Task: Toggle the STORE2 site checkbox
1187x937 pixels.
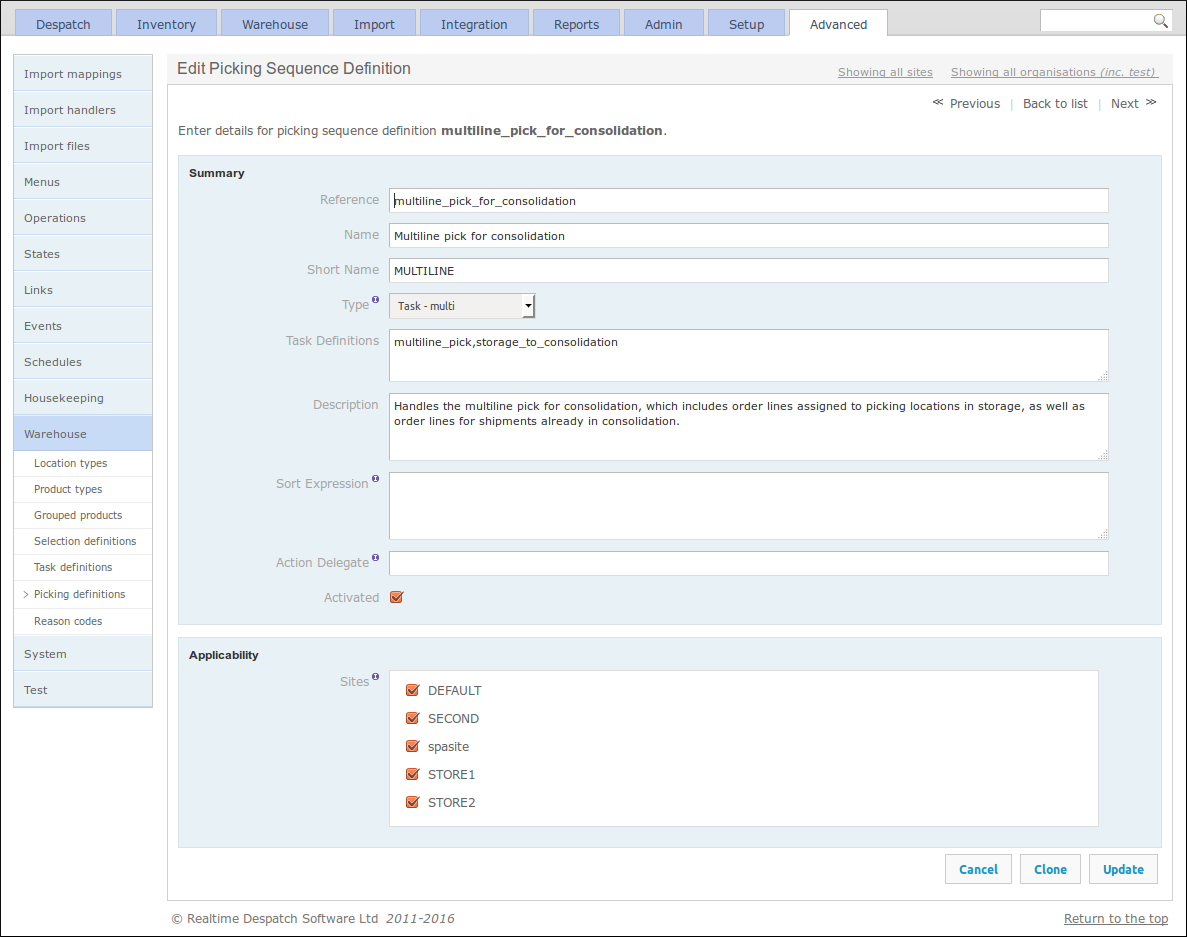Action: pos(413,802)
